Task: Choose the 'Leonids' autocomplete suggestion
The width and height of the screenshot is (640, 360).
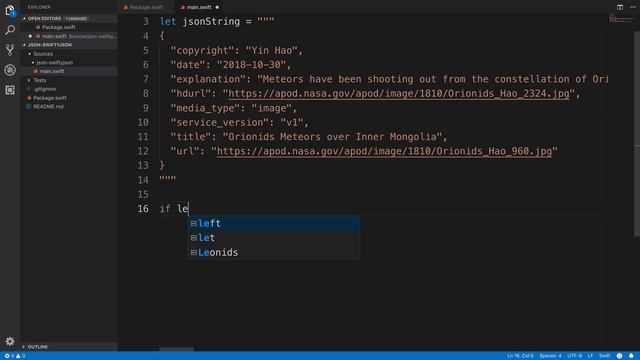Action: pos(273,252)
